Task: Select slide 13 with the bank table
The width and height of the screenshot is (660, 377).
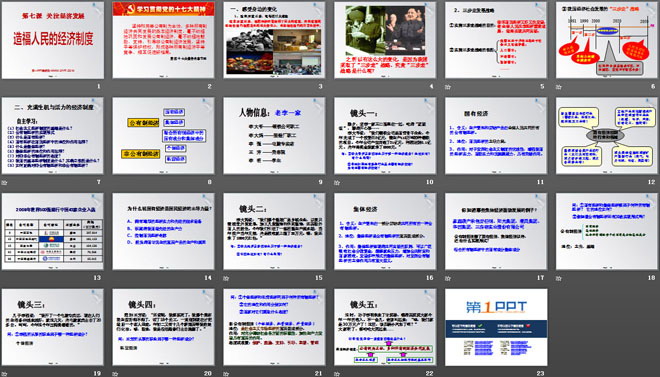Action: tap(53, 231)
